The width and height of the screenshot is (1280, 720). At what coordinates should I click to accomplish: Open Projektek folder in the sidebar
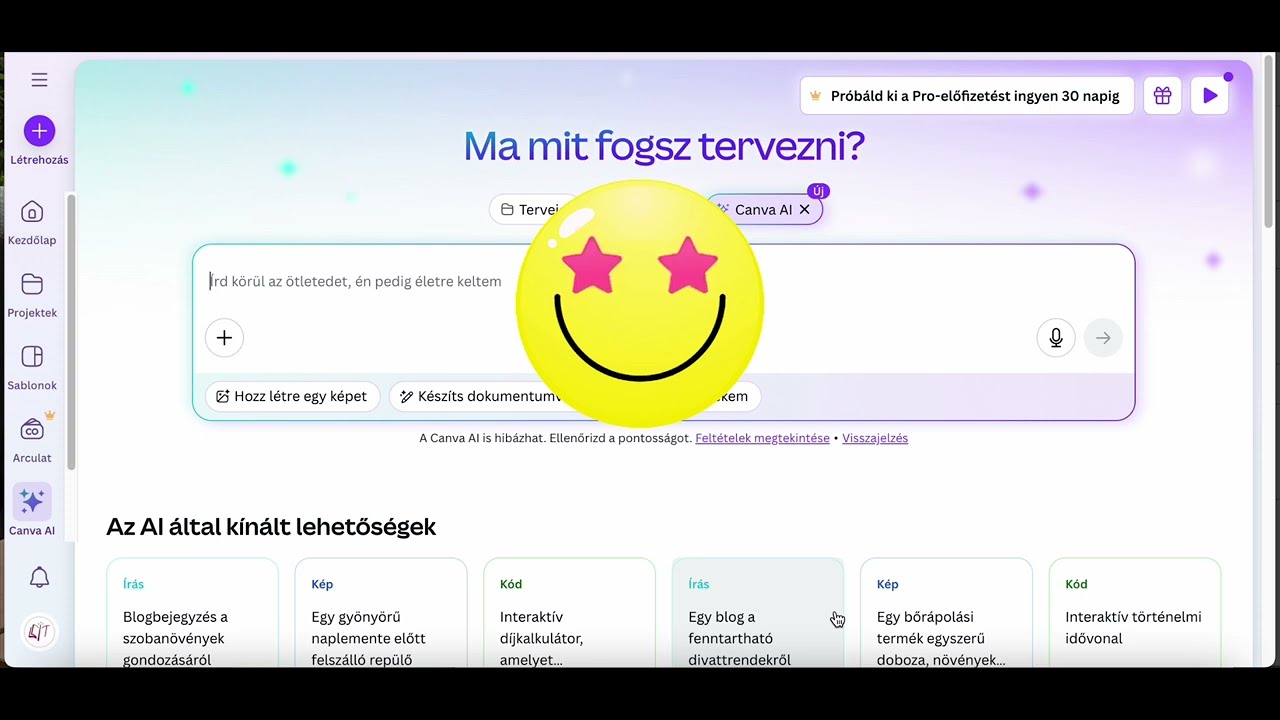point(32,295)
